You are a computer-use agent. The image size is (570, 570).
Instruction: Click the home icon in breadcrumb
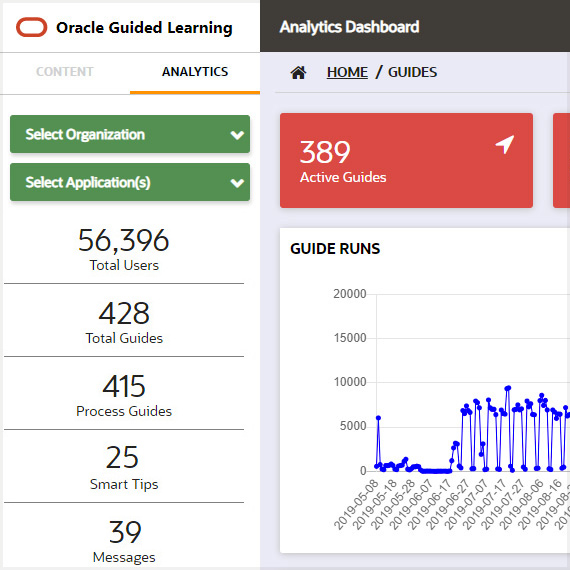pyautogui.click(x=298, y=72)
